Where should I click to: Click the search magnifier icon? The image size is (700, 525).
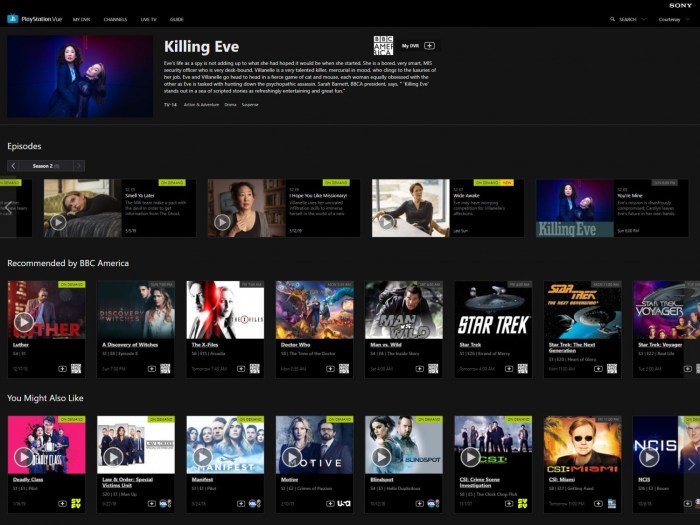612,19
